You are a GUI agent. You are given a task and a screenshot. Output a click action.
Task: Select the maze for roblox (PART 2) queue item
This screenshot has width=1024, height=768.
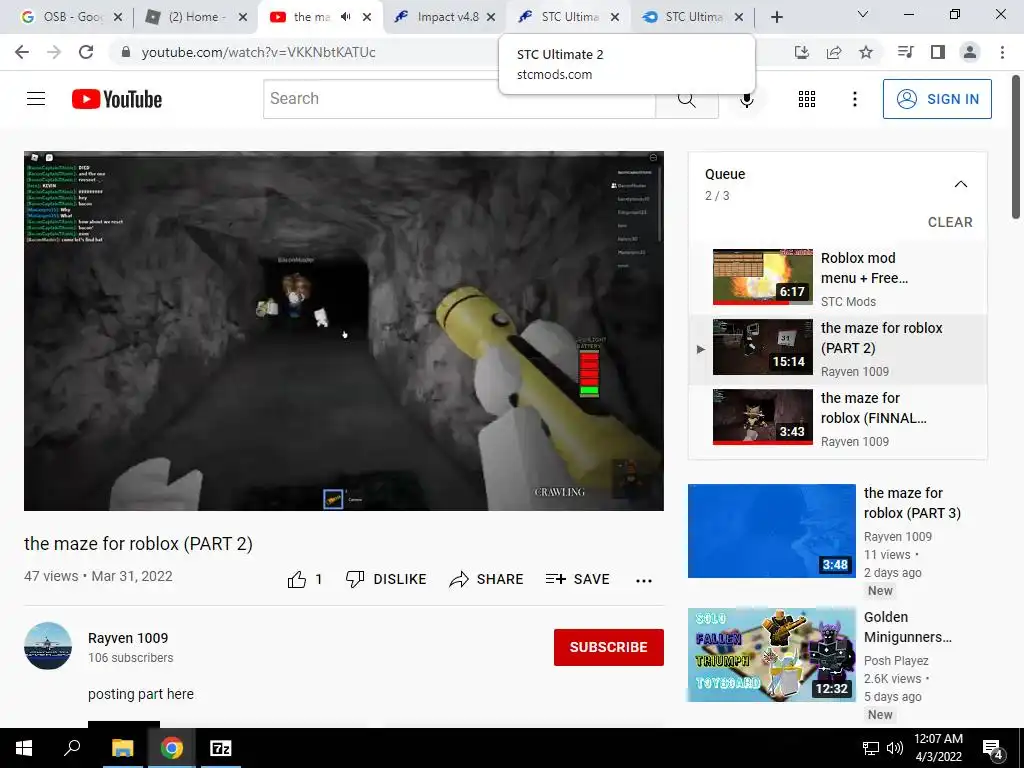(837, 349)
